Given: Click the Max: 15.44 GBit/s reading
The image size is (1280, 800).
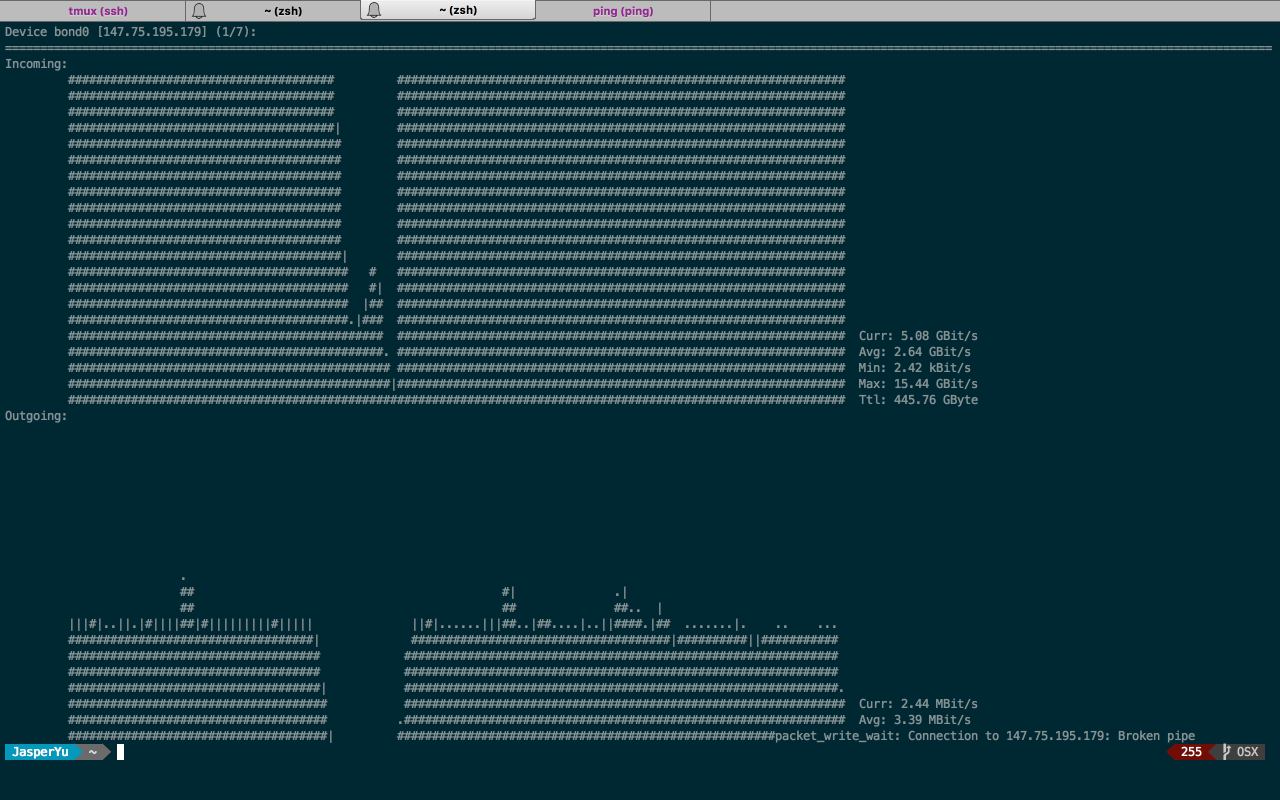Looking at the screenshot, I should click(x=917, y=384).
